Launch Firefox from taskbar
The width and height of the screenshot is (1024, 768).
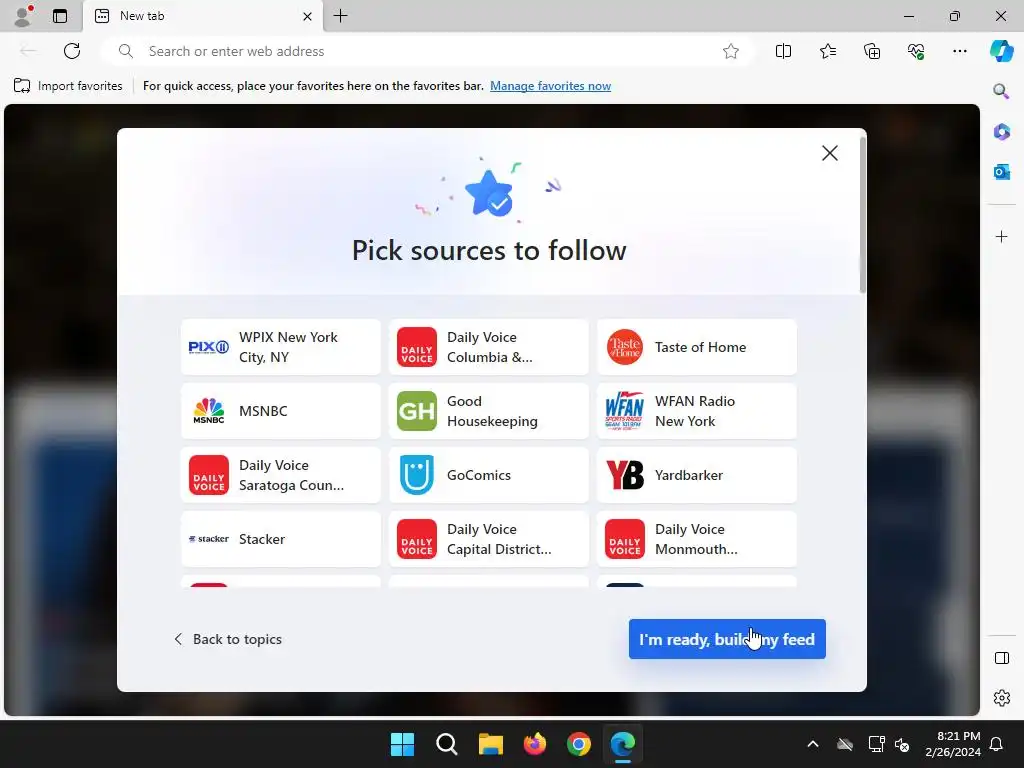click(x=534, y=744)
